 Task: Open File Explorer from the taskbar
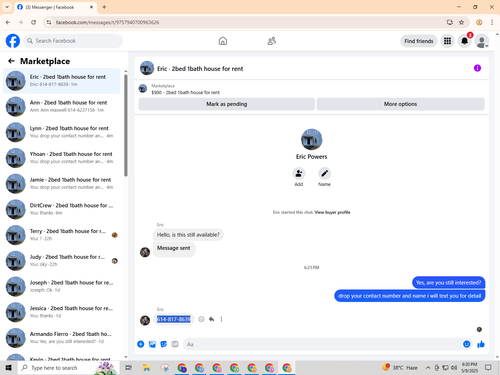click(146, 368)
